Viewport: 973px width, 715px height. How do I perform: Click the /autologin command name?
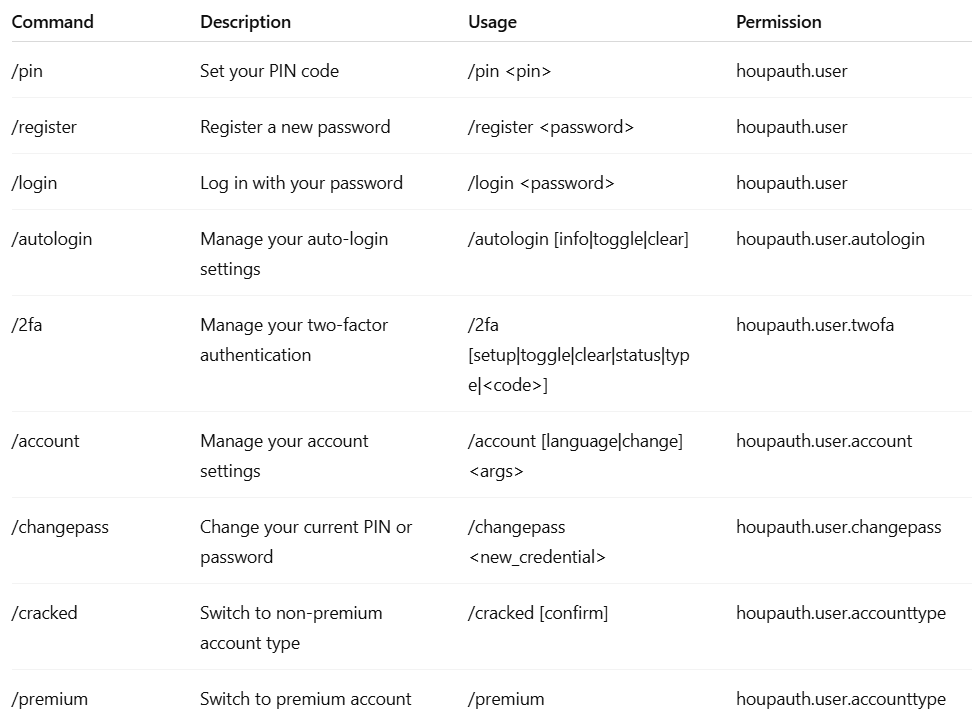pos(51,239)
